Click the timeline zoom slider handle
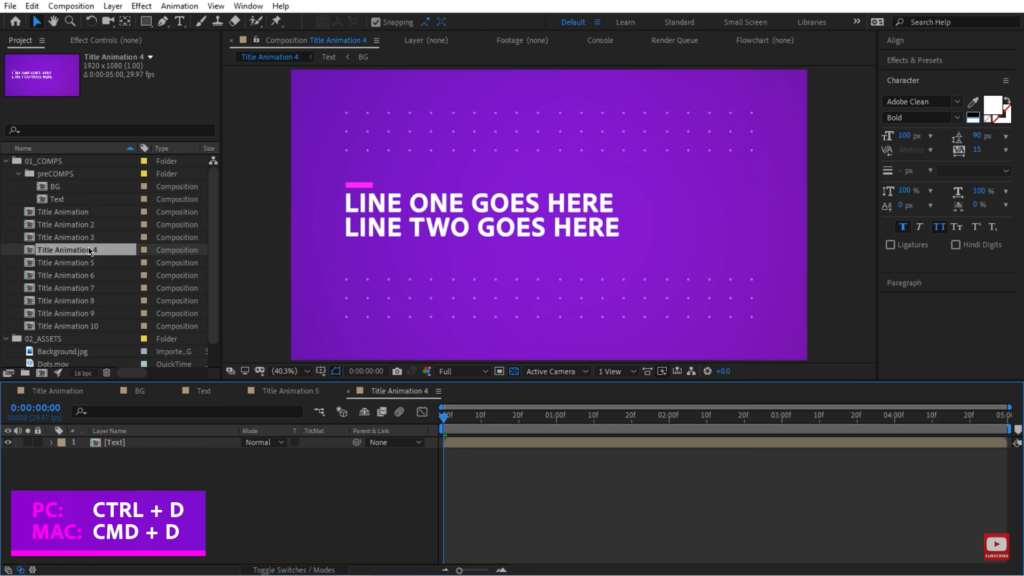The image size is (1024, 576). (459, 570)
